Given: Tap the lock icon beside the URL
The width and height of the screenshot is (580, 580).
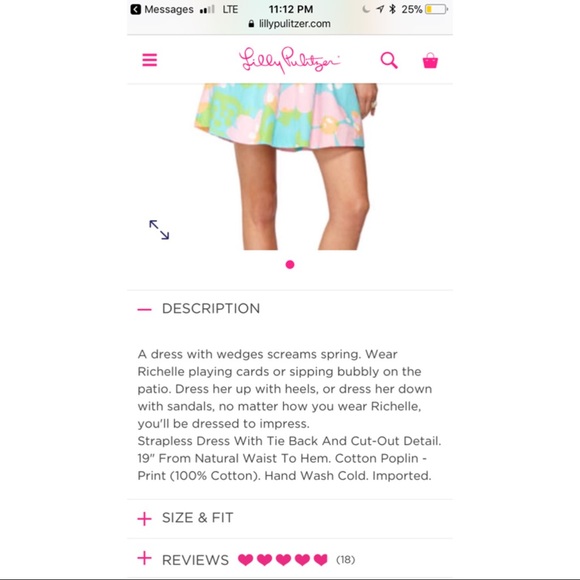Looking at the screenshot, I should (x=252, y=24).
